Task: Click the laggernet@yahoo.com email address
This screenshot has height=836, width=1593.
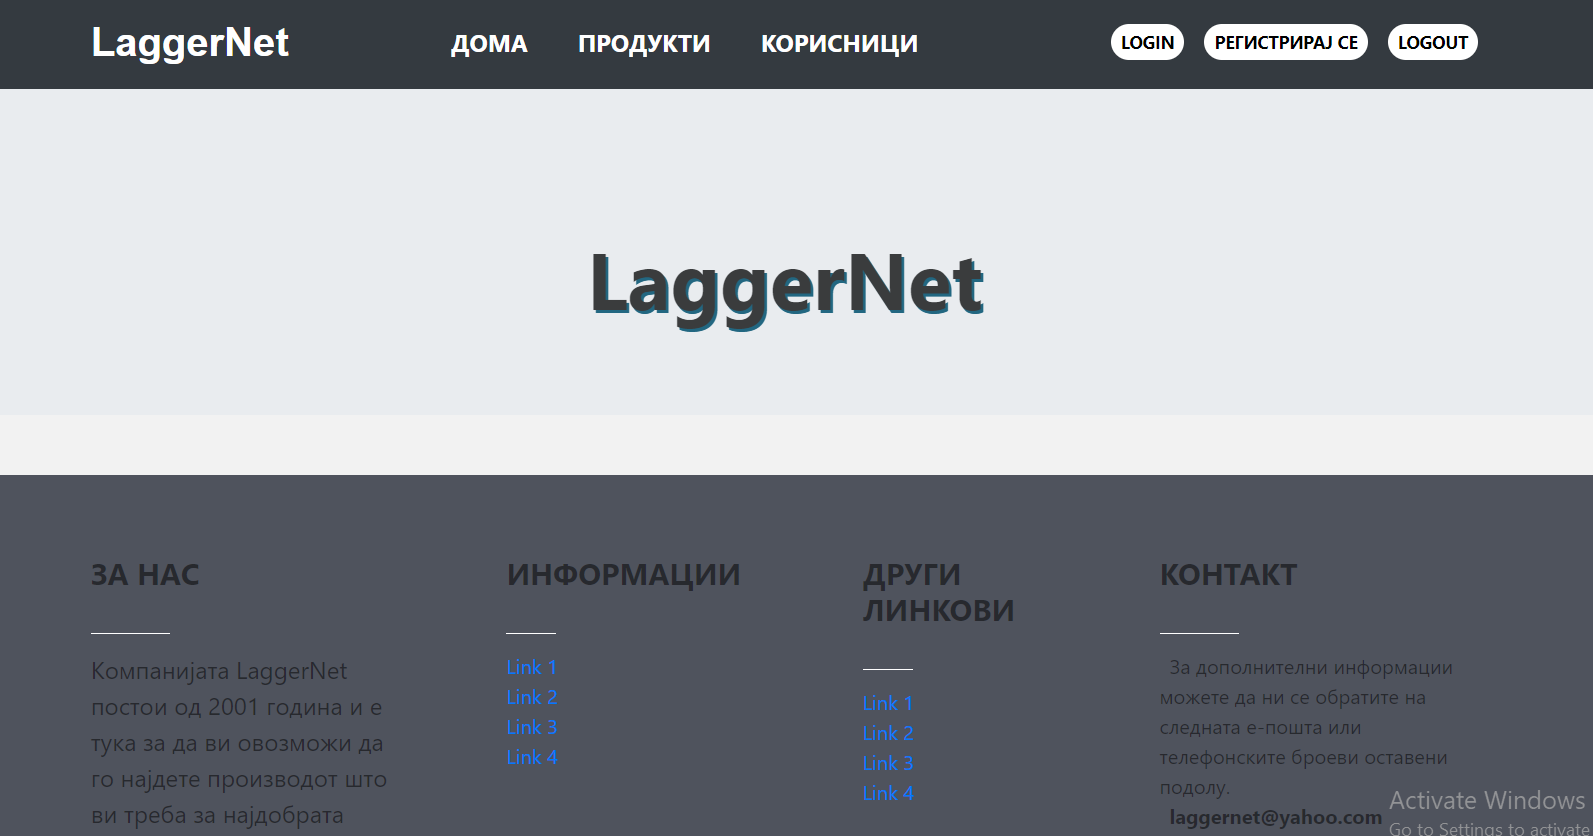Action: click(1275, 818)
